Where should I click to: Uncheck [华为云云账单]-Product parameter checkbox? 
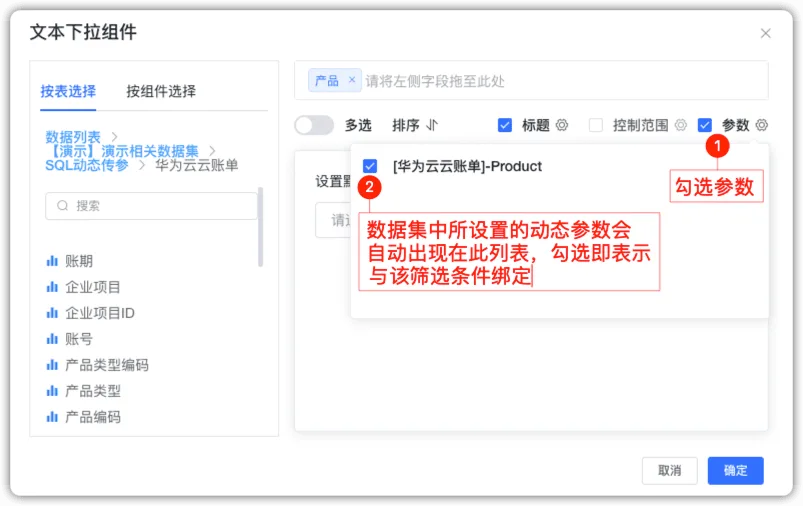pyautogui.click(x=370, y=166)
